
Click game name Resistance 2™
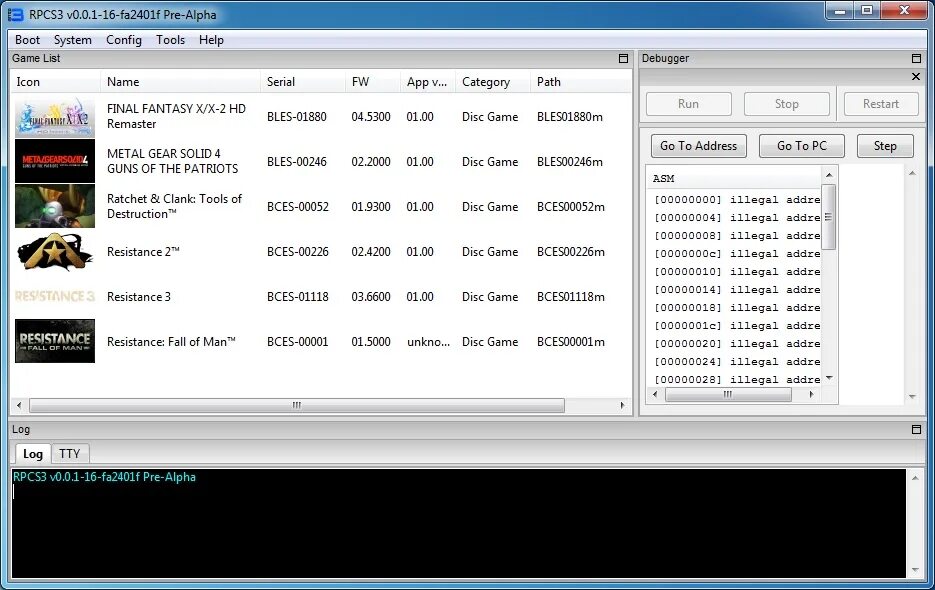click(143, 252)
